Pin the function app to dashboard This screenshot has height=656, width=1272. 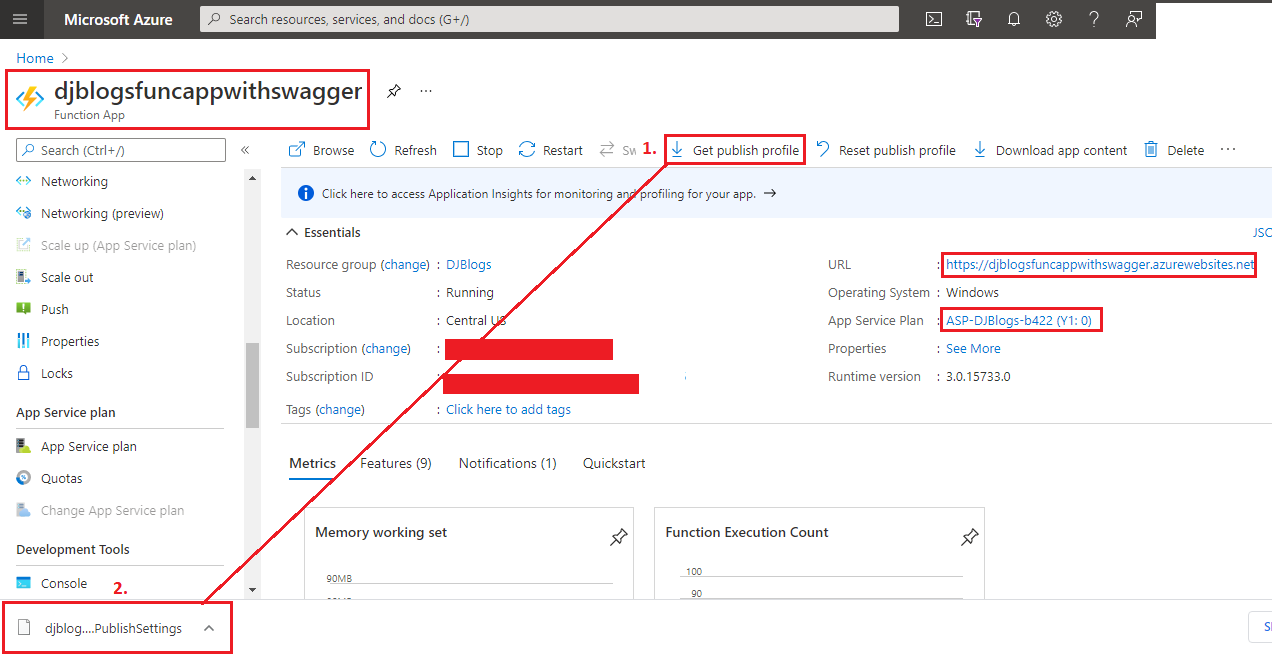click(394, 91)
